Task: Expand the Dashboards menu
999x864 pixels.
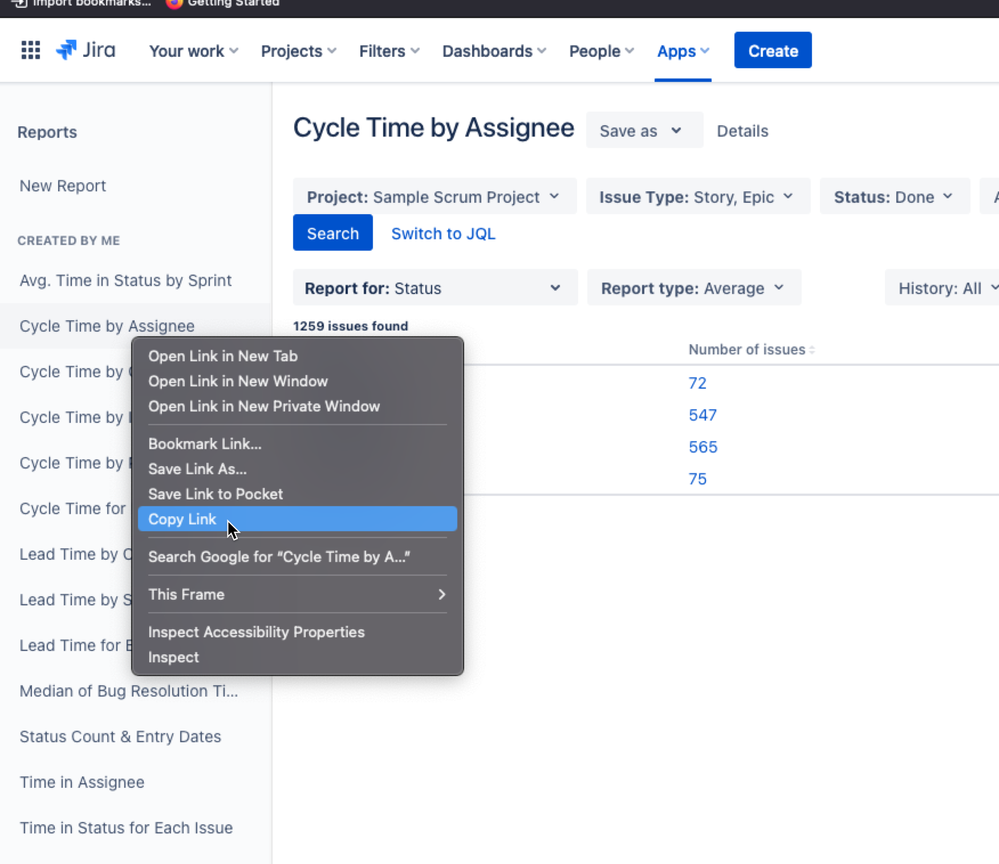Action: coord(494,51)
